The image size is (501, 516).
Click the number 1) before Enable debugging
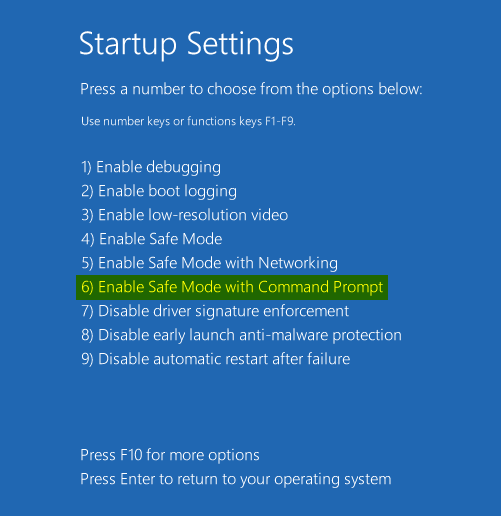coord(86,167)
